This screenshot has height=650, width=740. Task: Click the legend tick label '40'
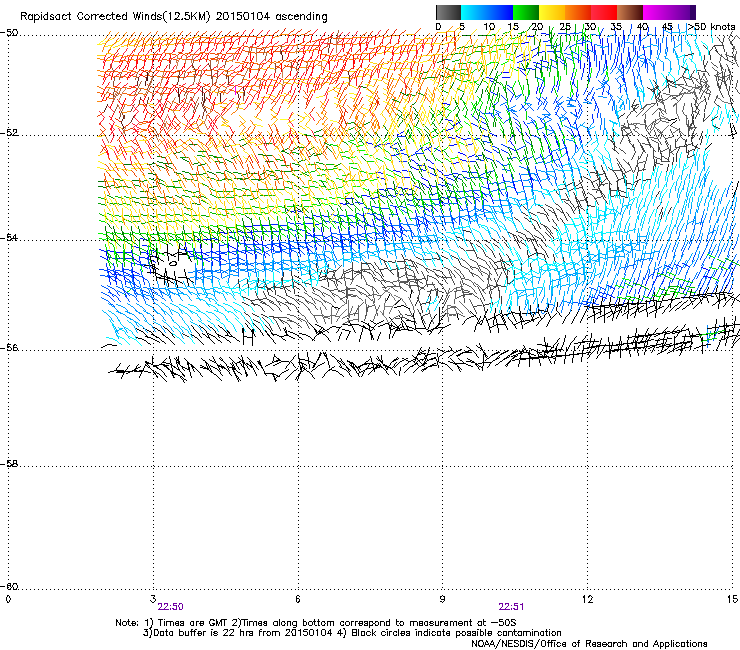pyautogui.click(x=642, y=27)
